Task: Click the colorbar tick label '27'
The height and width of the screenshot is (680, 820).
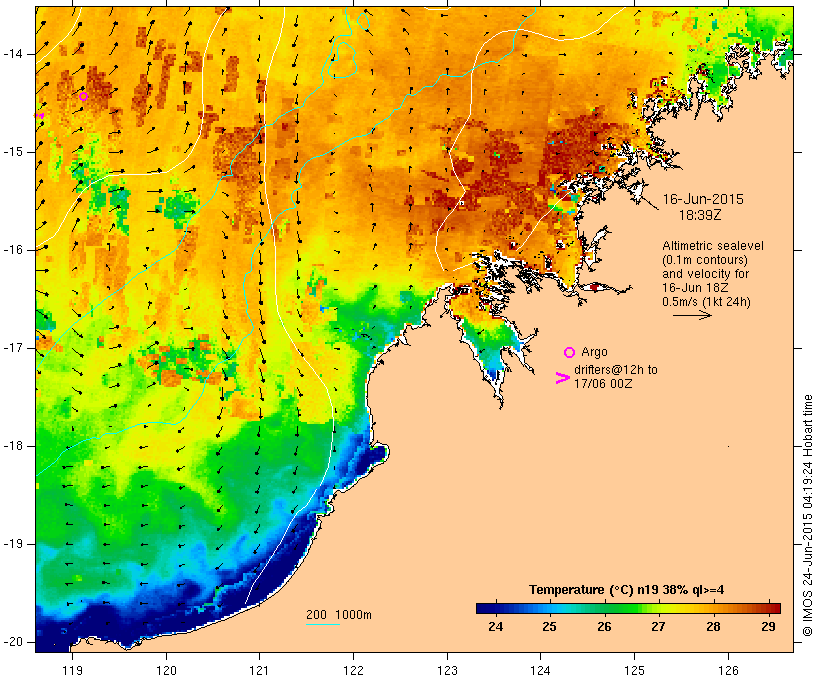Action: point(659,627)
